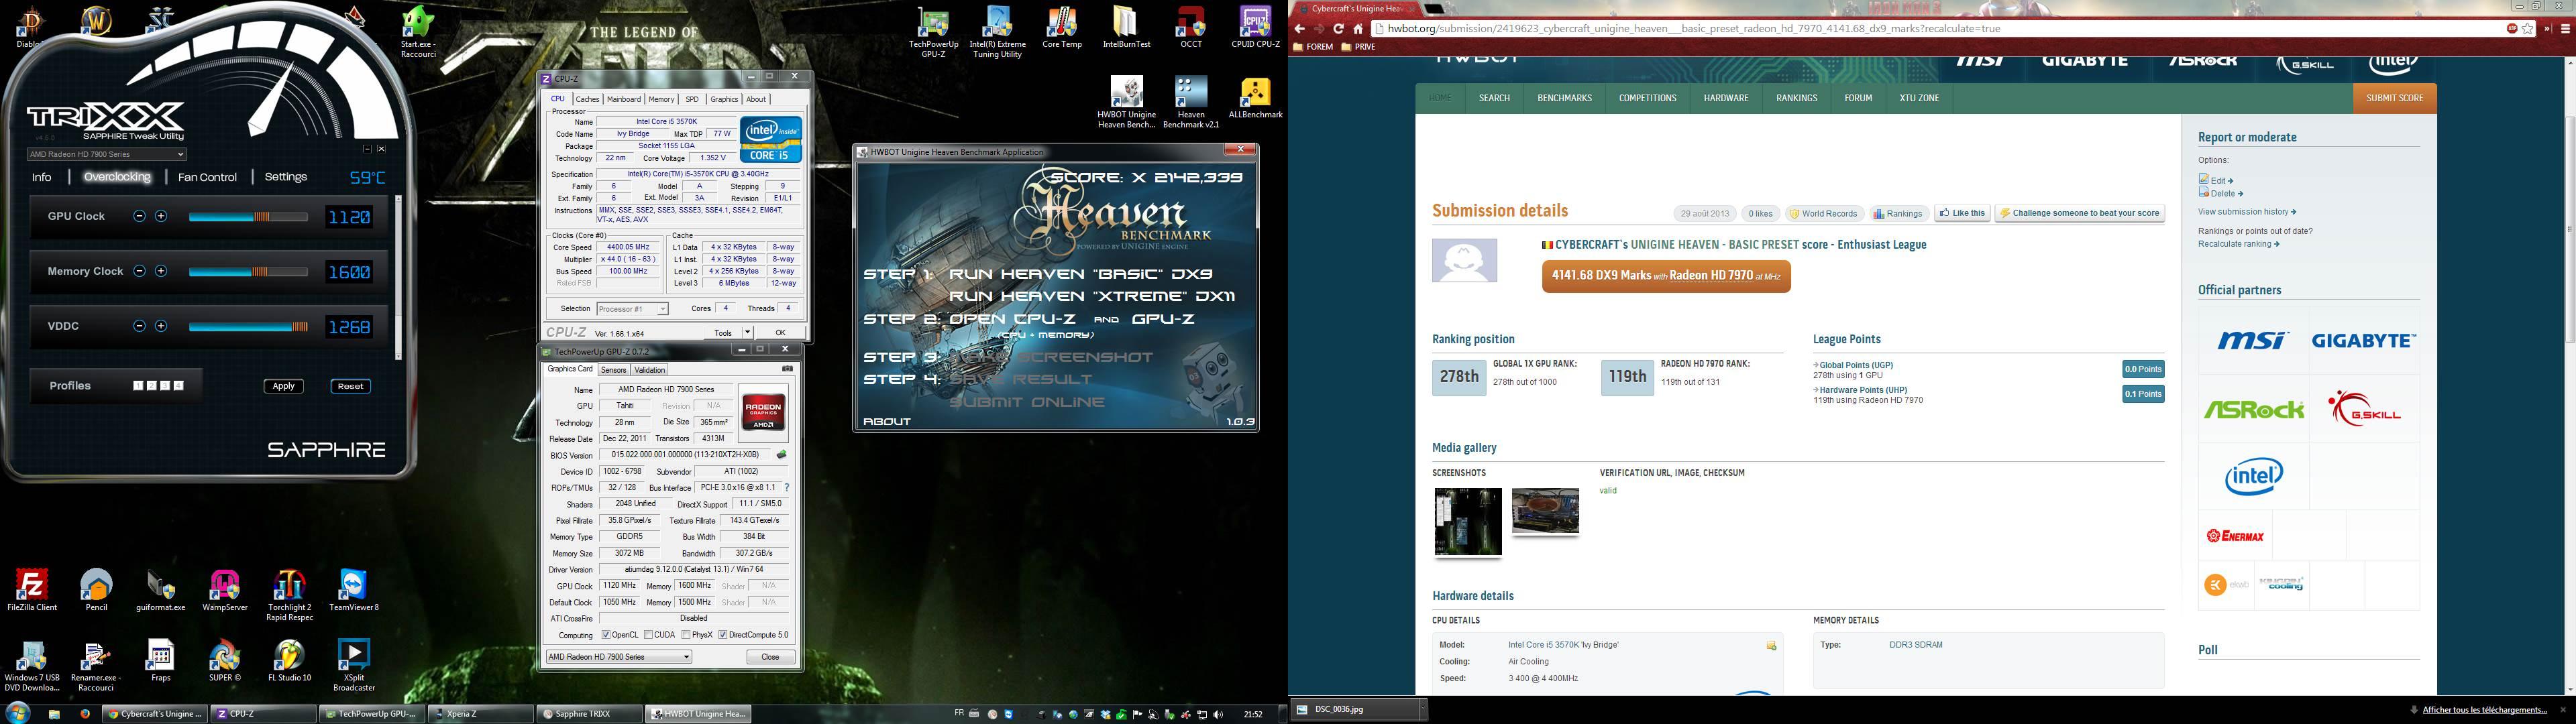Image resolution: width=2576 pixels, height=724 pixels.
Task: Click View submission history link
Action: [2247, 212]
